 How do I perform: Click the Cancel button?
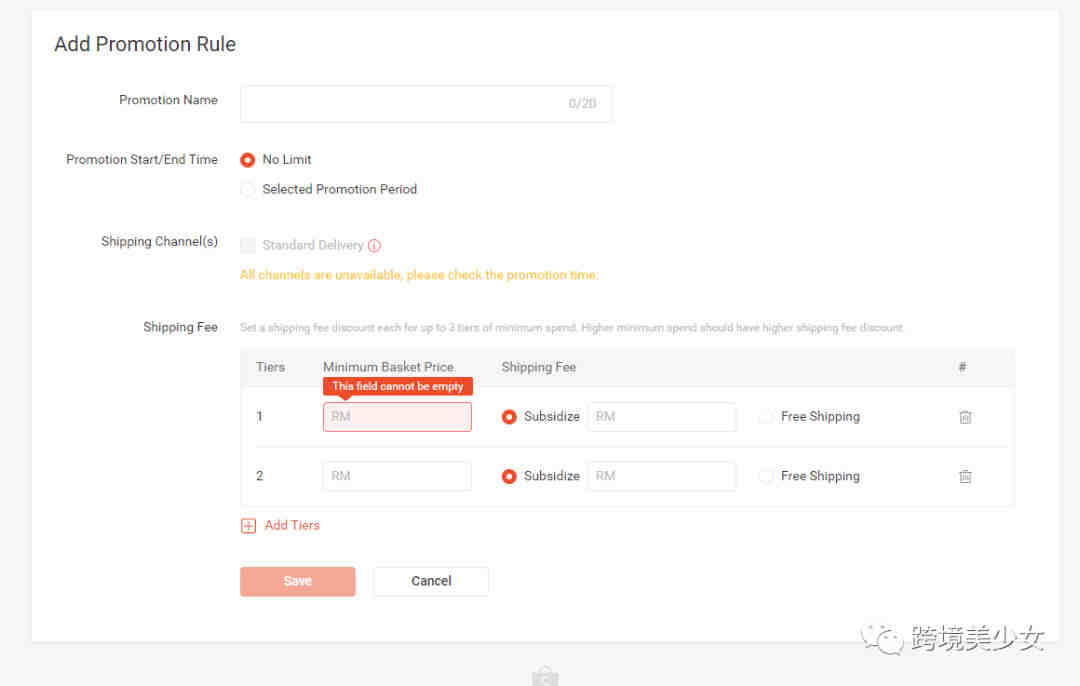coord(431,581)
